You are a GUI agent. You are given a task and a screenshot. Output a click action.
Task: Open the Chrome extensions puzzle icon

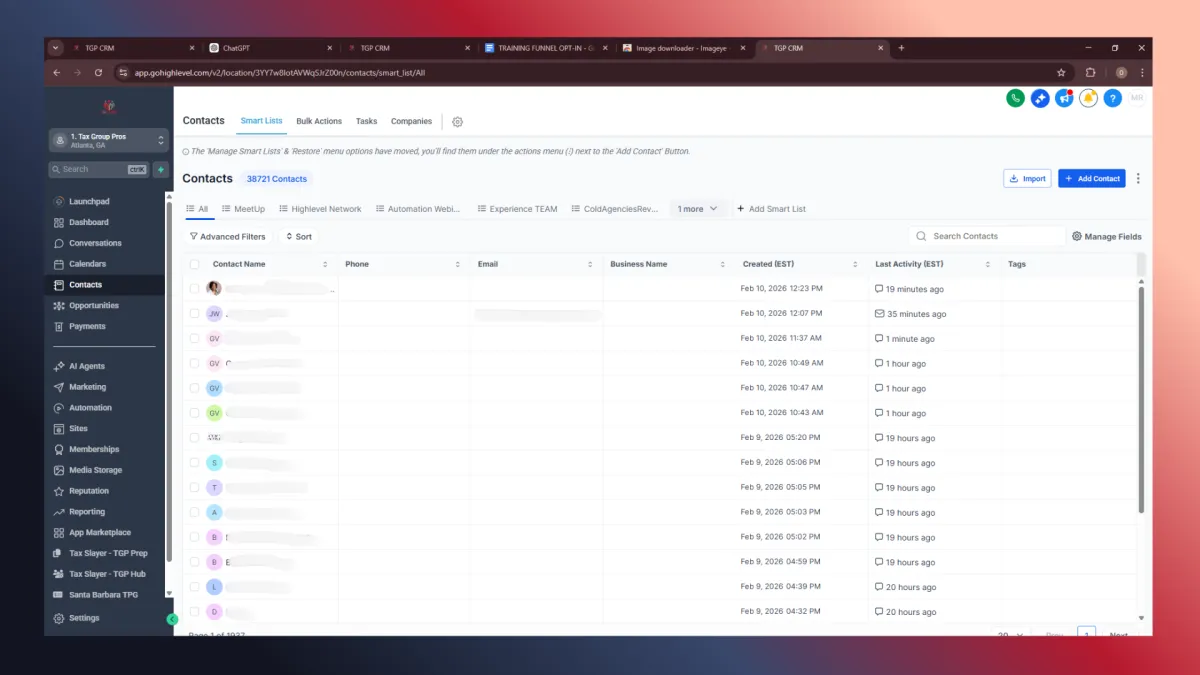(x=1090, y=72)
